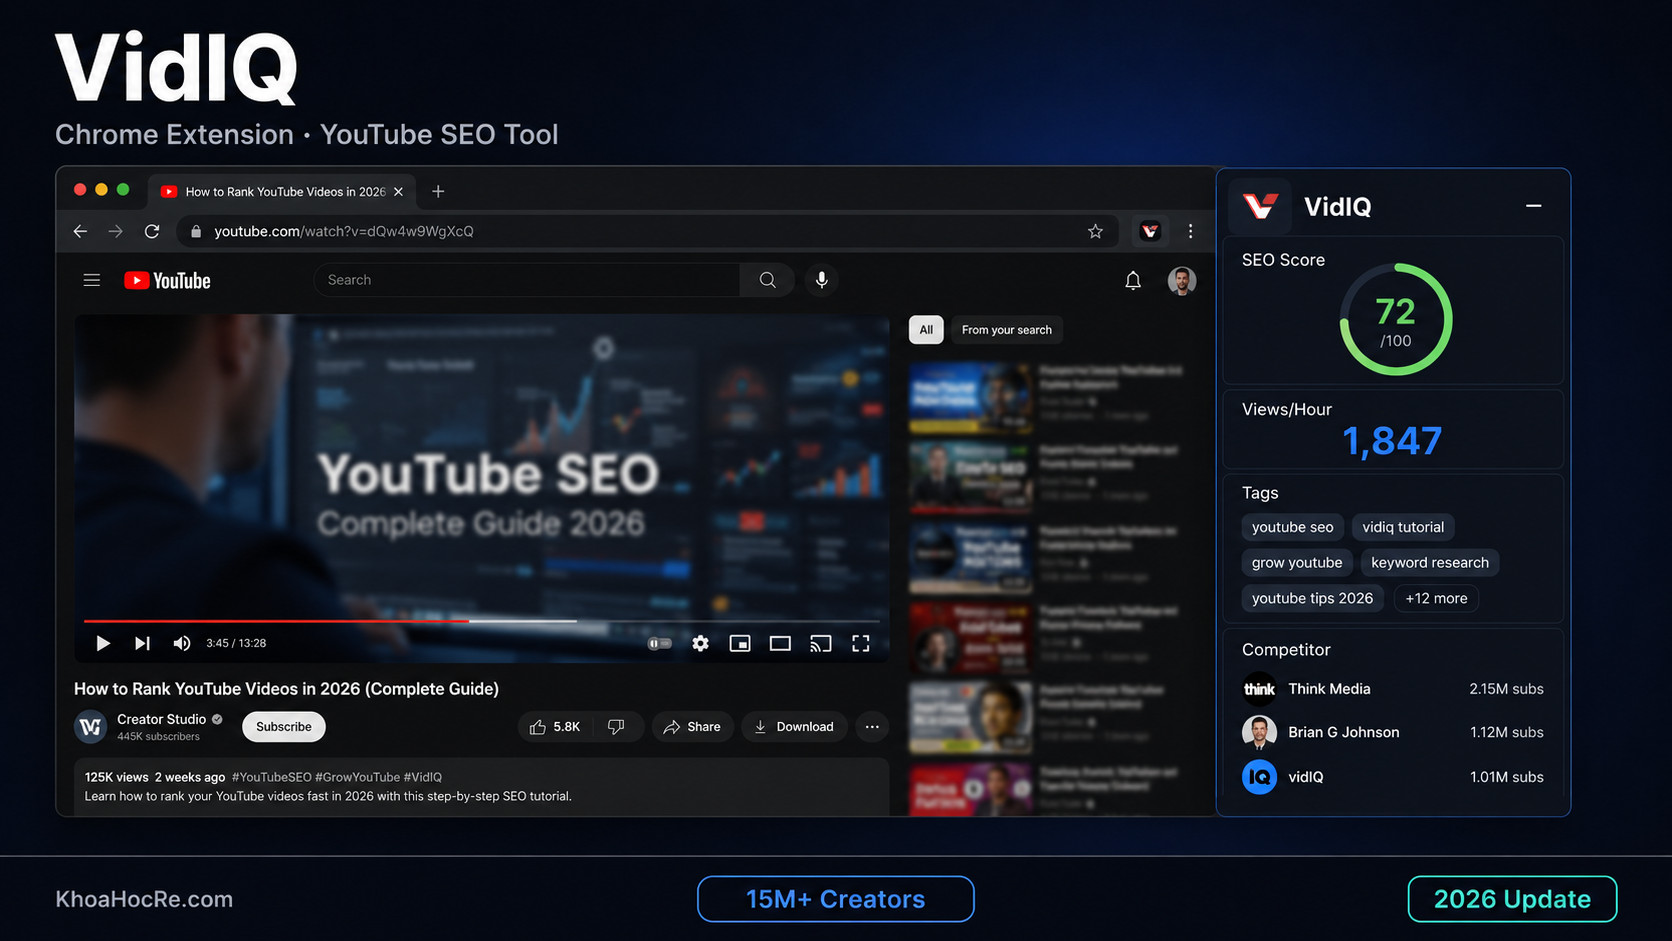Click the search magnifier button
Viewport: 1672px width, 941px height.
(x=767, y=280)
